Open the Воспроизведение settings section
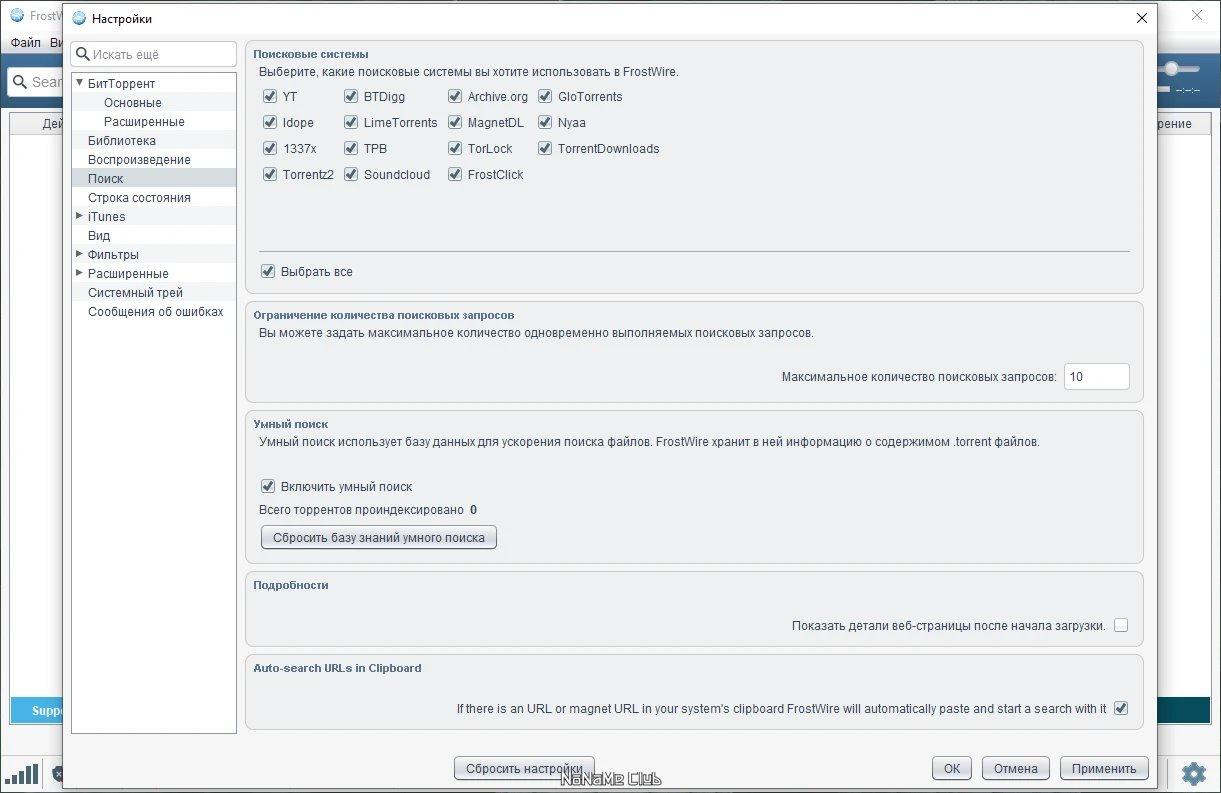Viewport: 1221px width, 793px height. click(139, 160)
